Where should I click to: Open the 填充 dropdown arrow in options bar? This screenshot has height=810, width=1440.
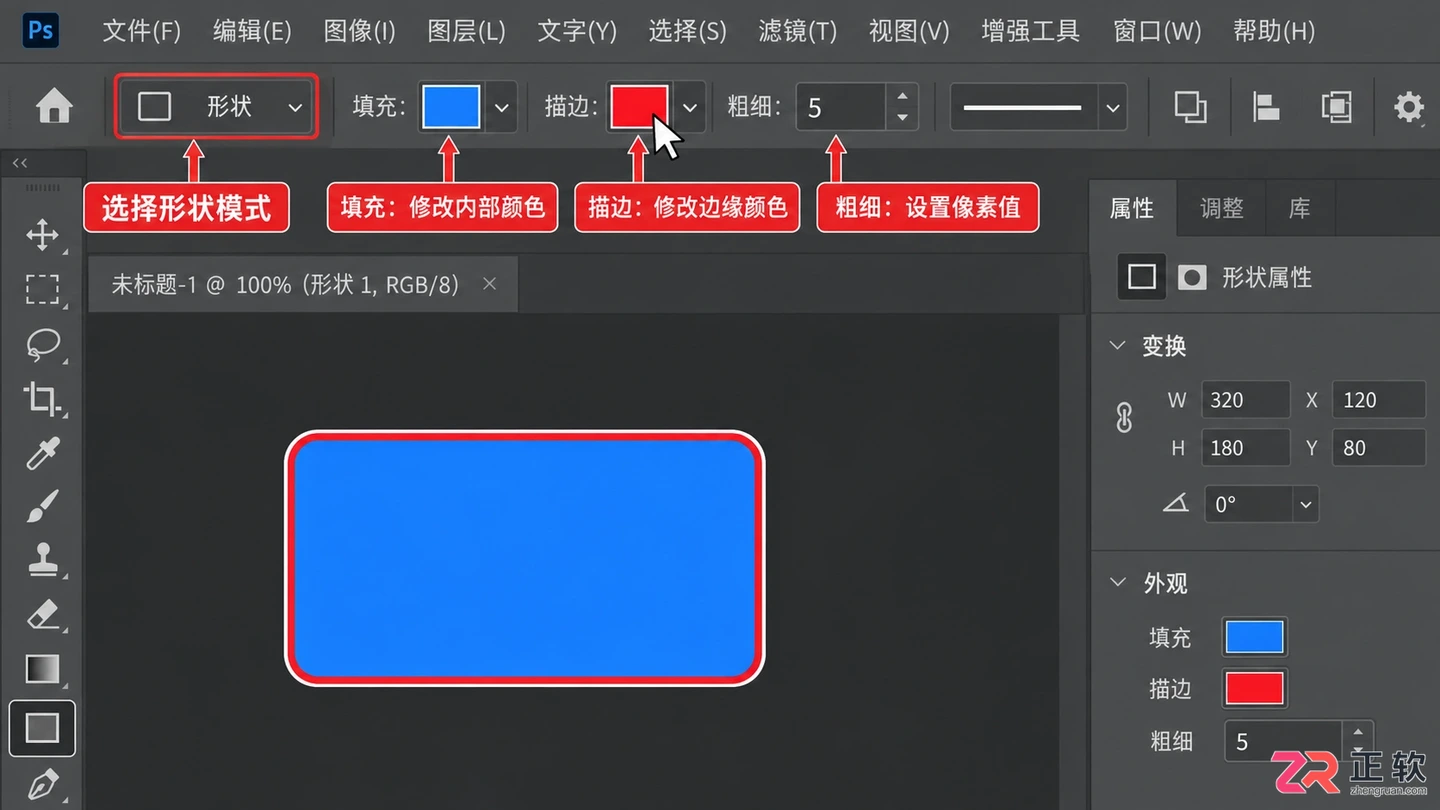tap(502, 107)
